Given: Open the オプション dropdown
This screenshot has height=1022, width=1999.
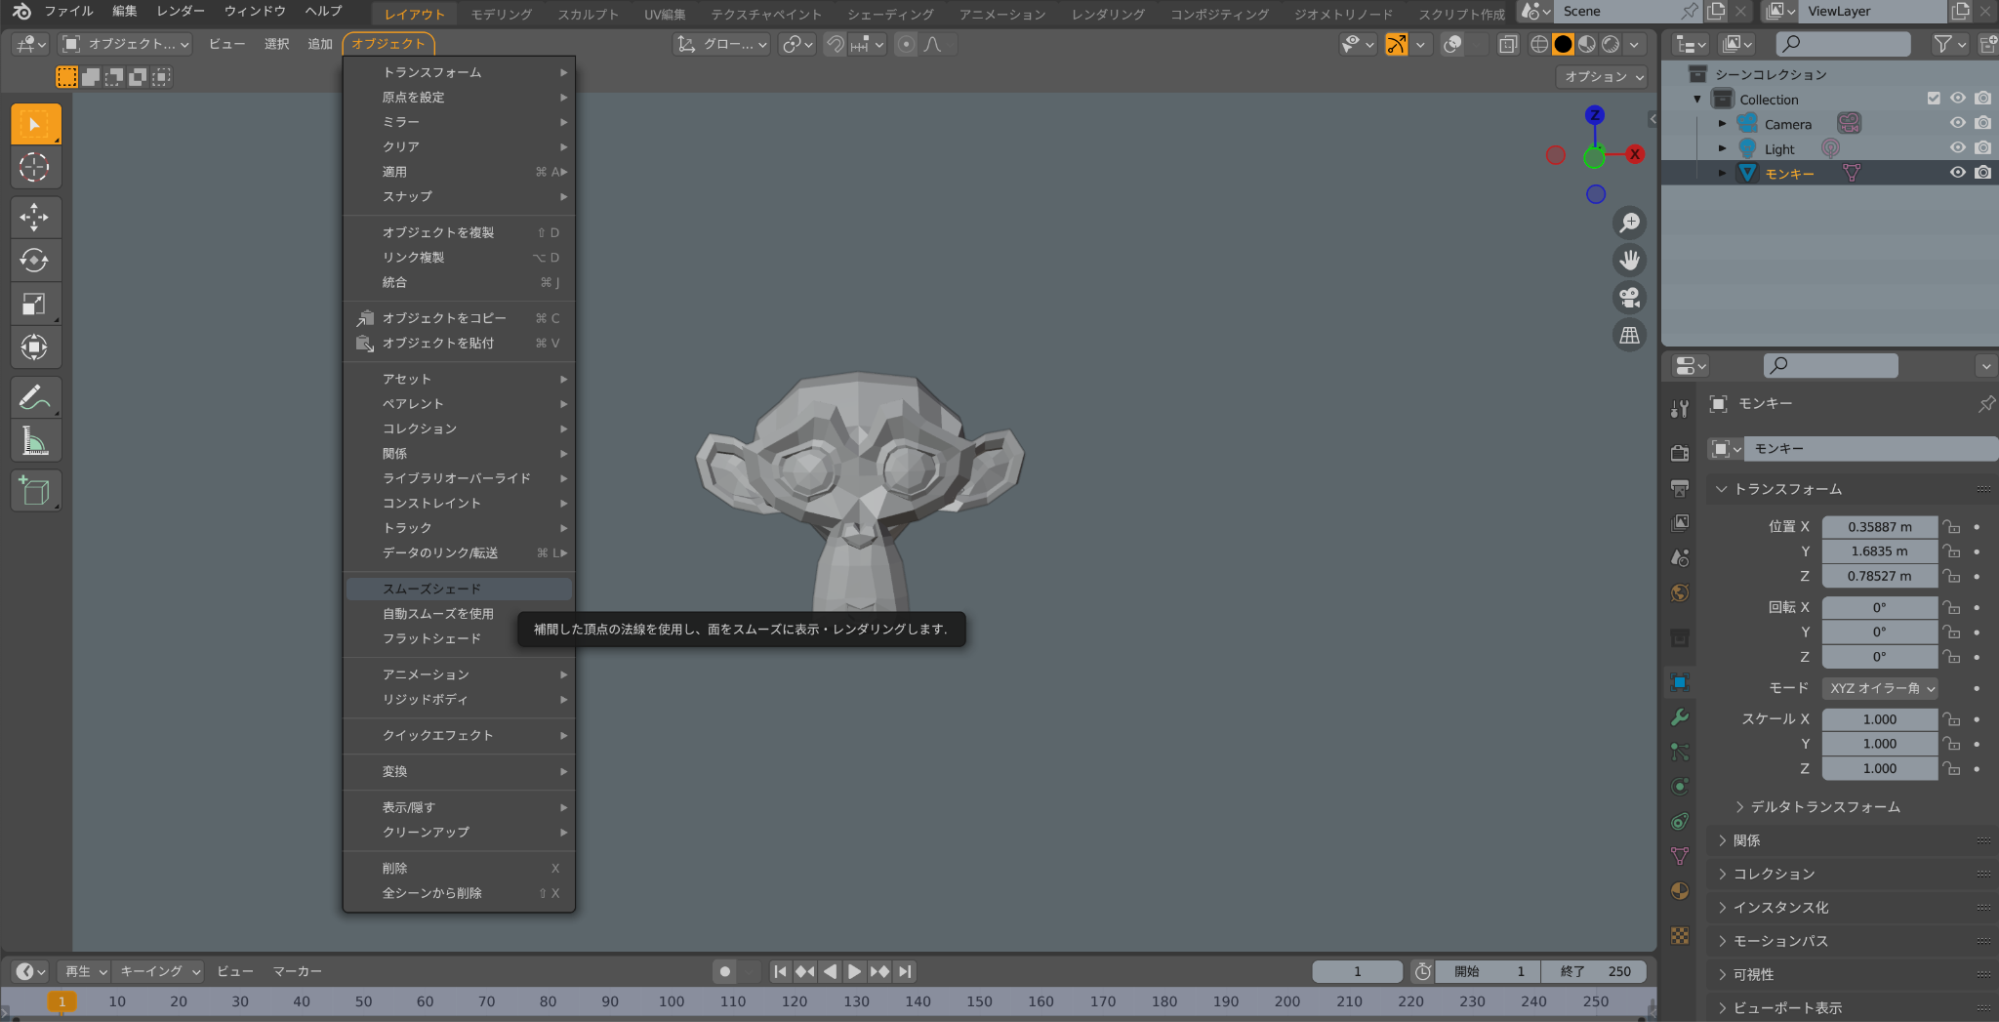Looking at the screenshot, I should click(x=1602, y=76).
